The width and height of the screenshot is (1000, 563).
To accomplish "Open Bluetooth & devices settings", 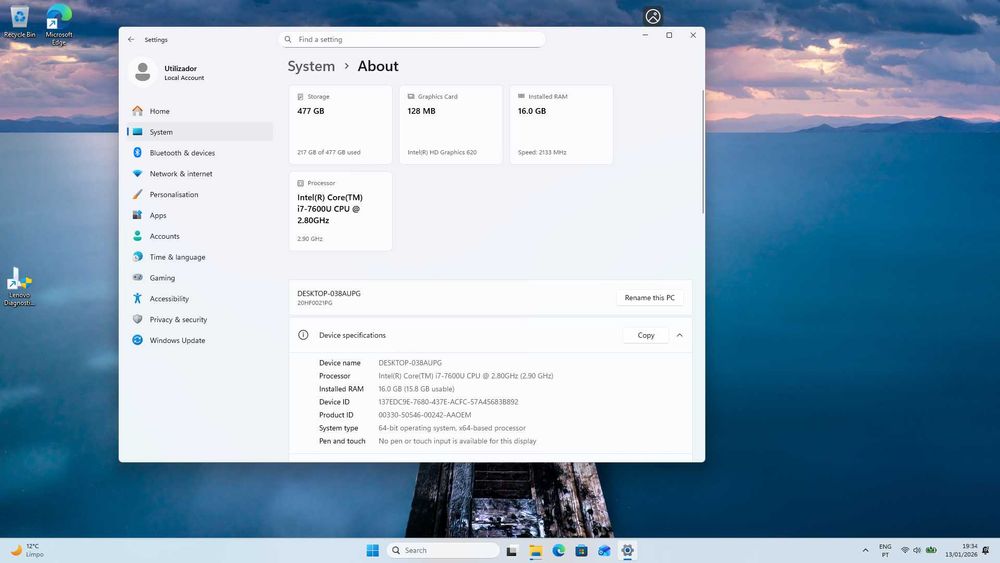I will point(200,153).
